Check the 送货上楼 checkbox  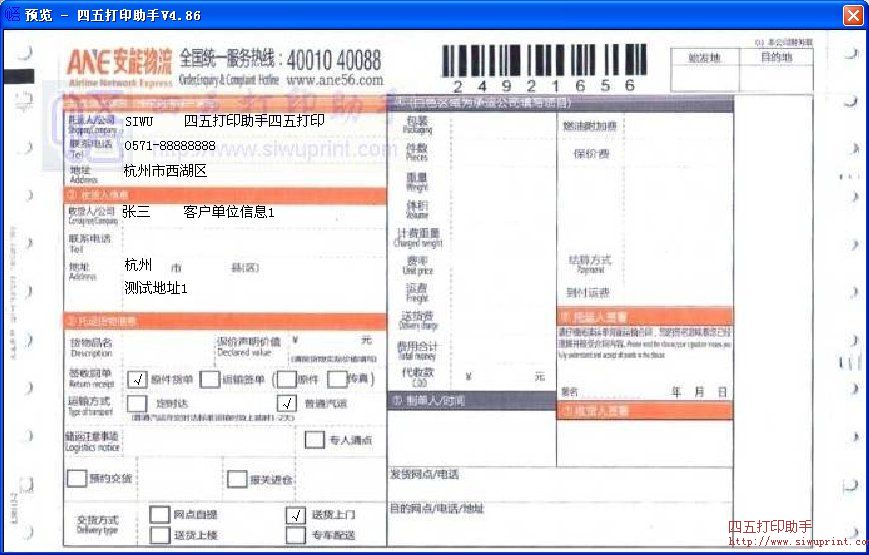[159, 535]
